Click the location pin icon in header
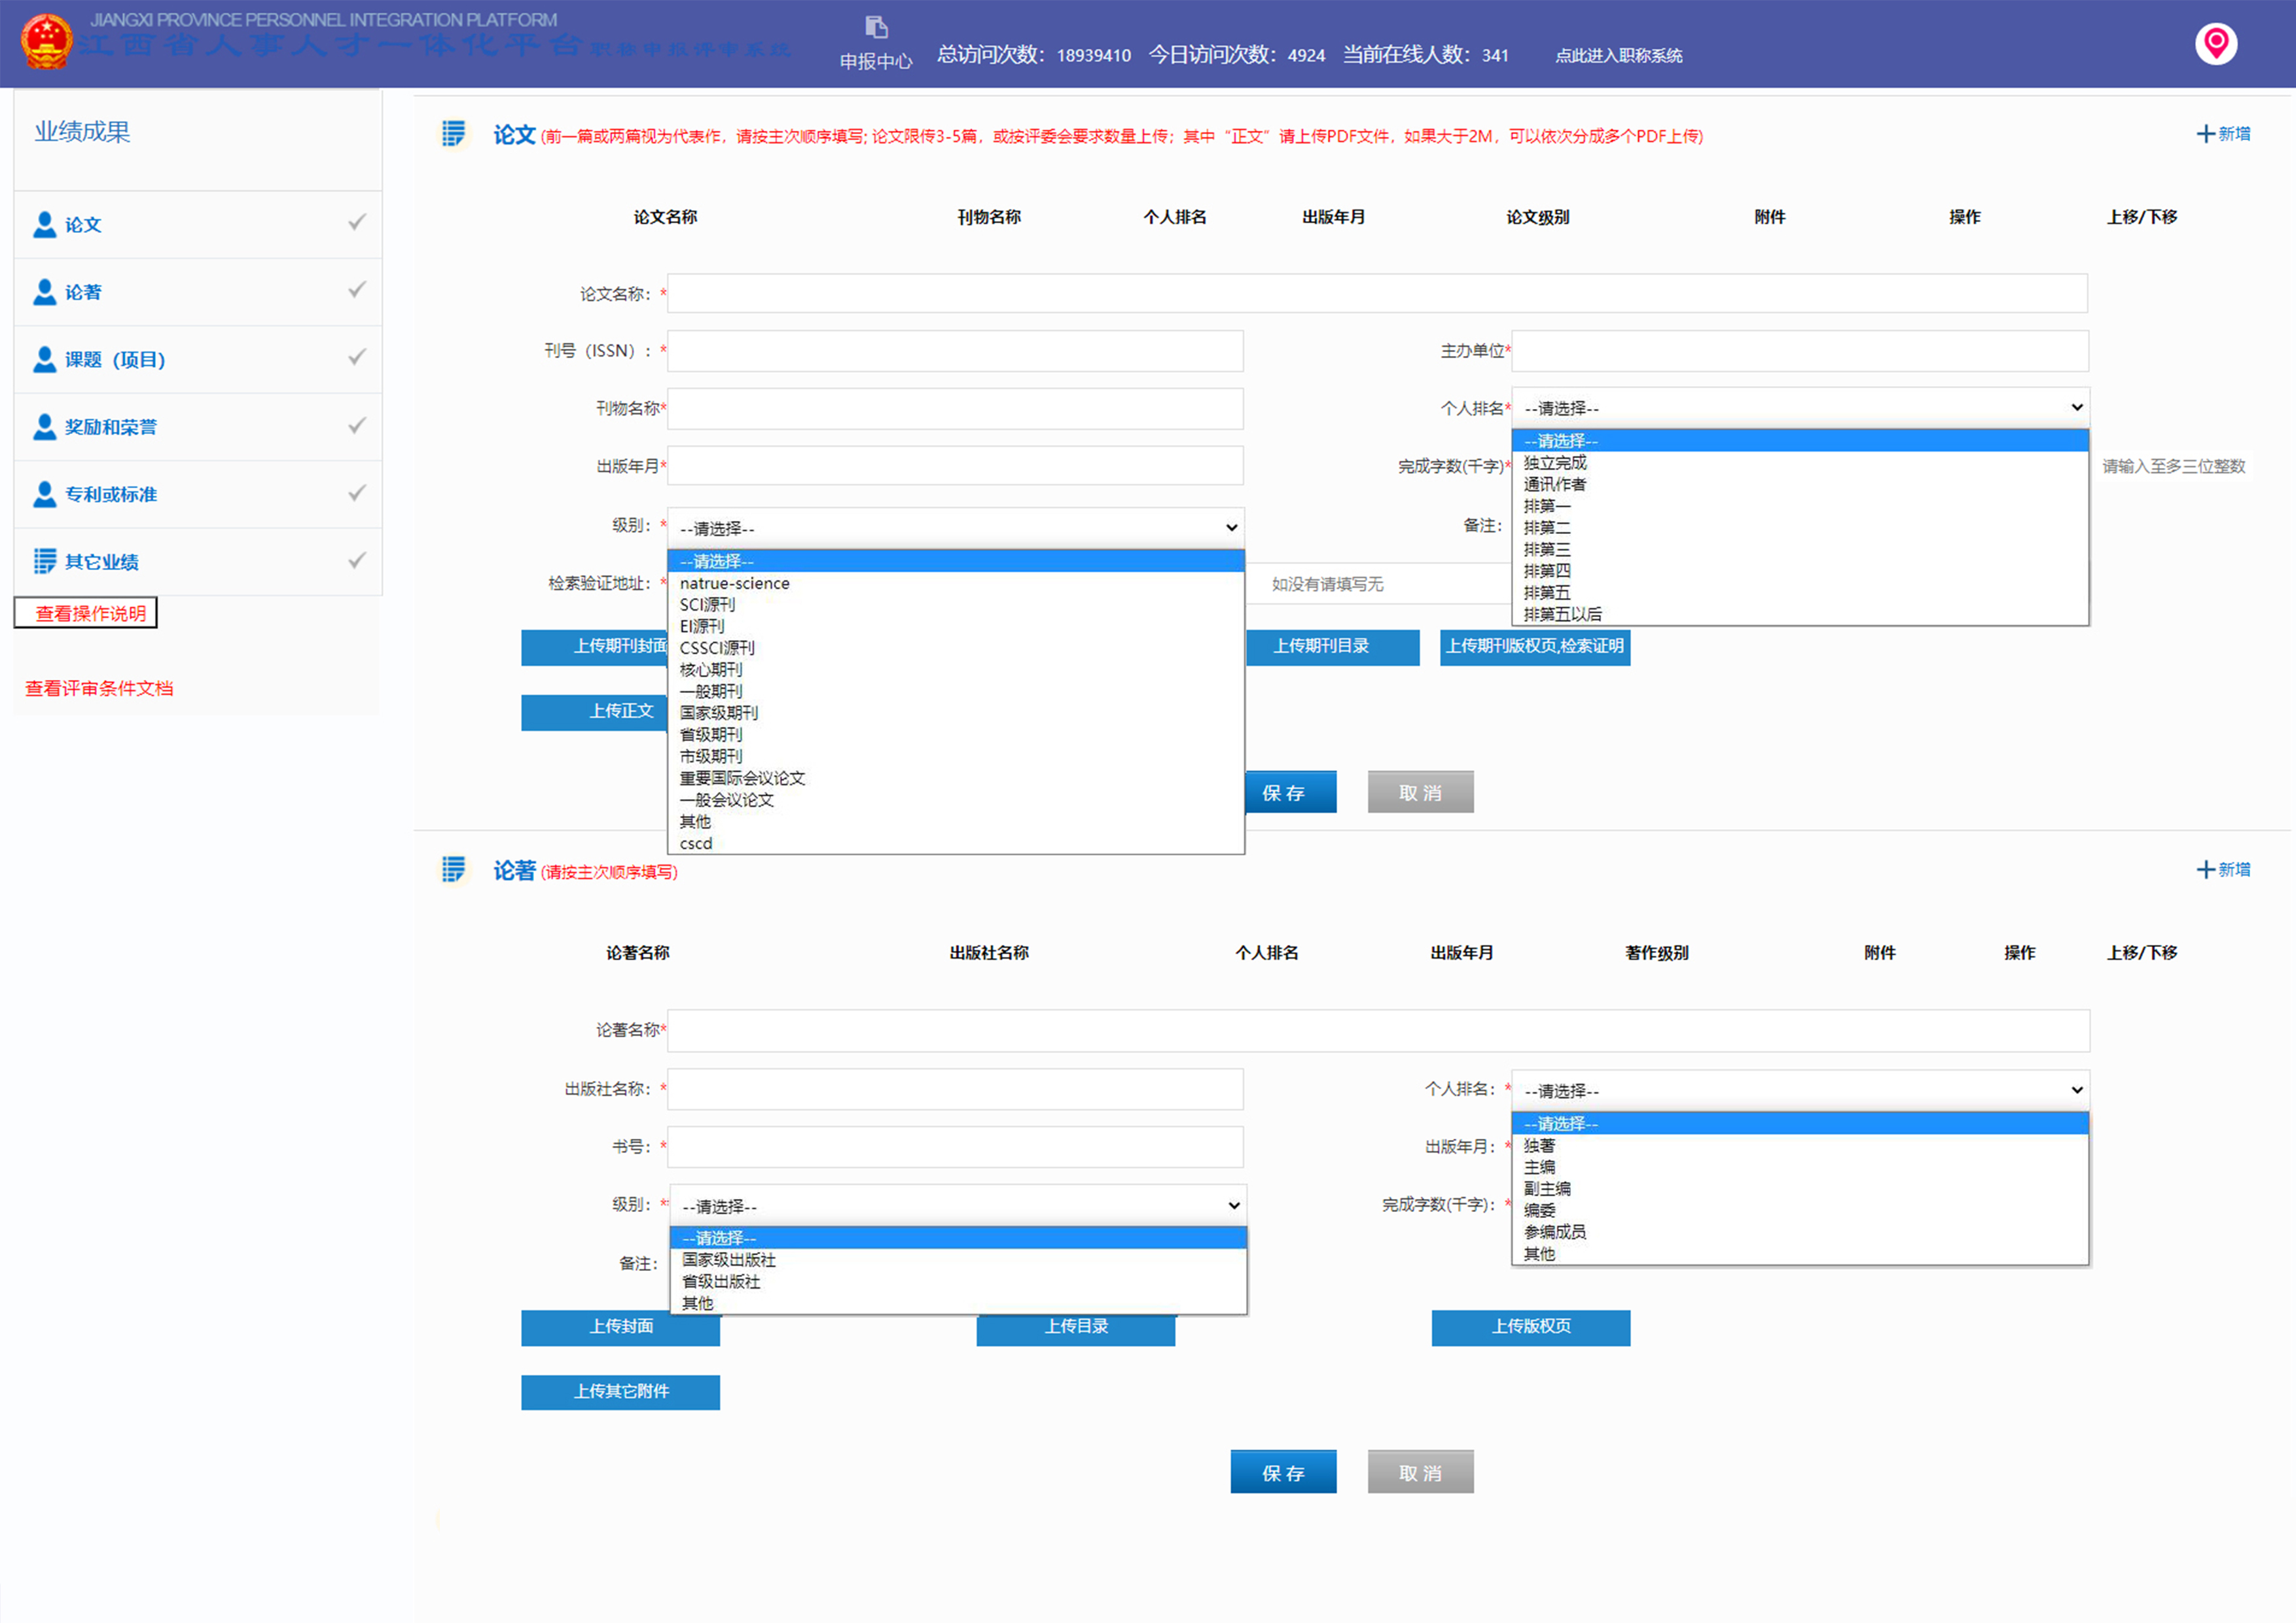The image size is (2296, 1623). [2215, 44]
